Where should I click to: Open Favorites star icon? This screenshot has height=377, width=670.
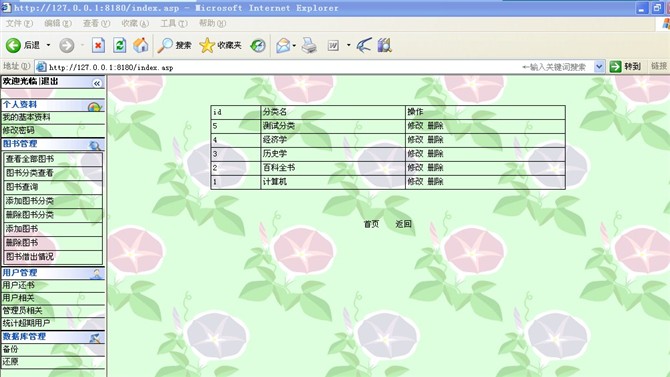coord(207,45)
